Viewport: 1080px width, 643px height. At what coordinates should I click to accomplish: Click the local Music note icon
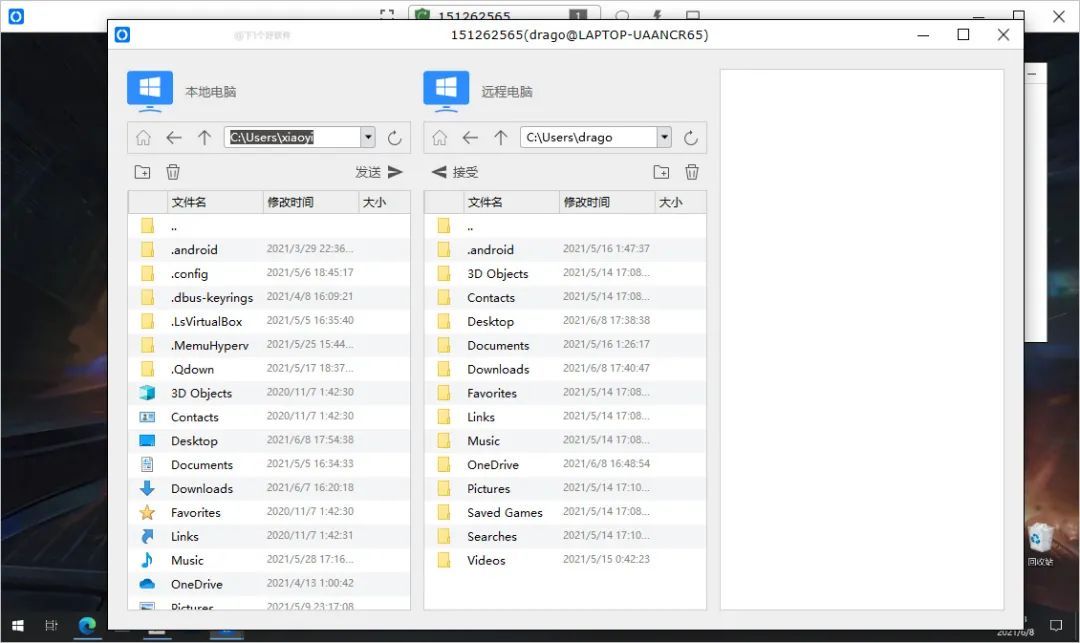(x=147, y=560)
